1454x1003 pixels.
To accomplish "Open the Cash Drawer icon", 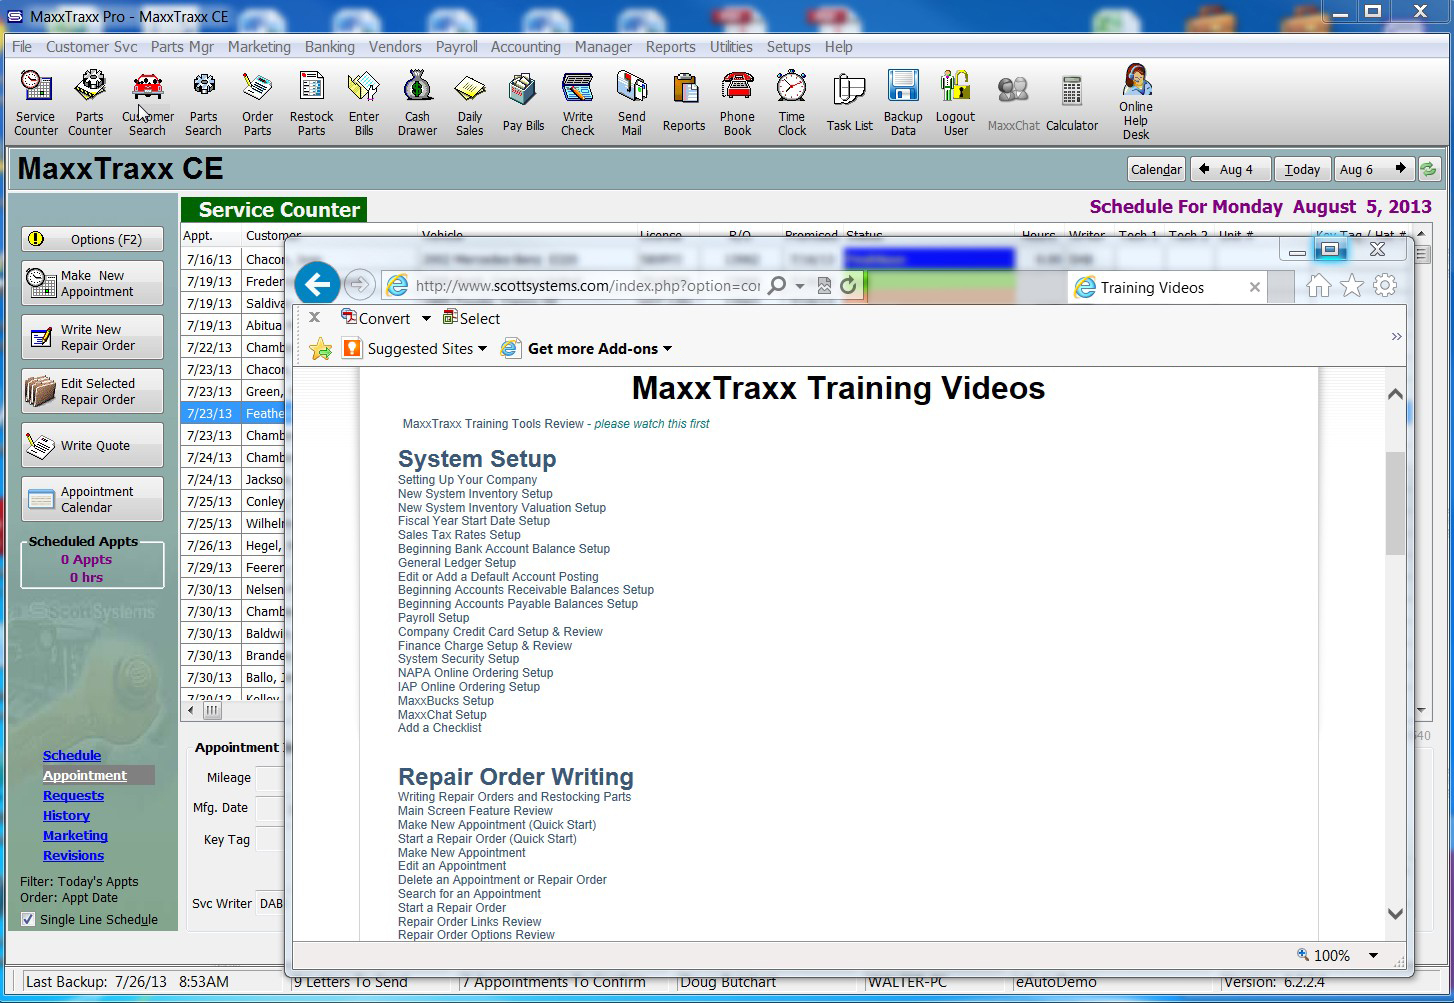I will 417,102.
